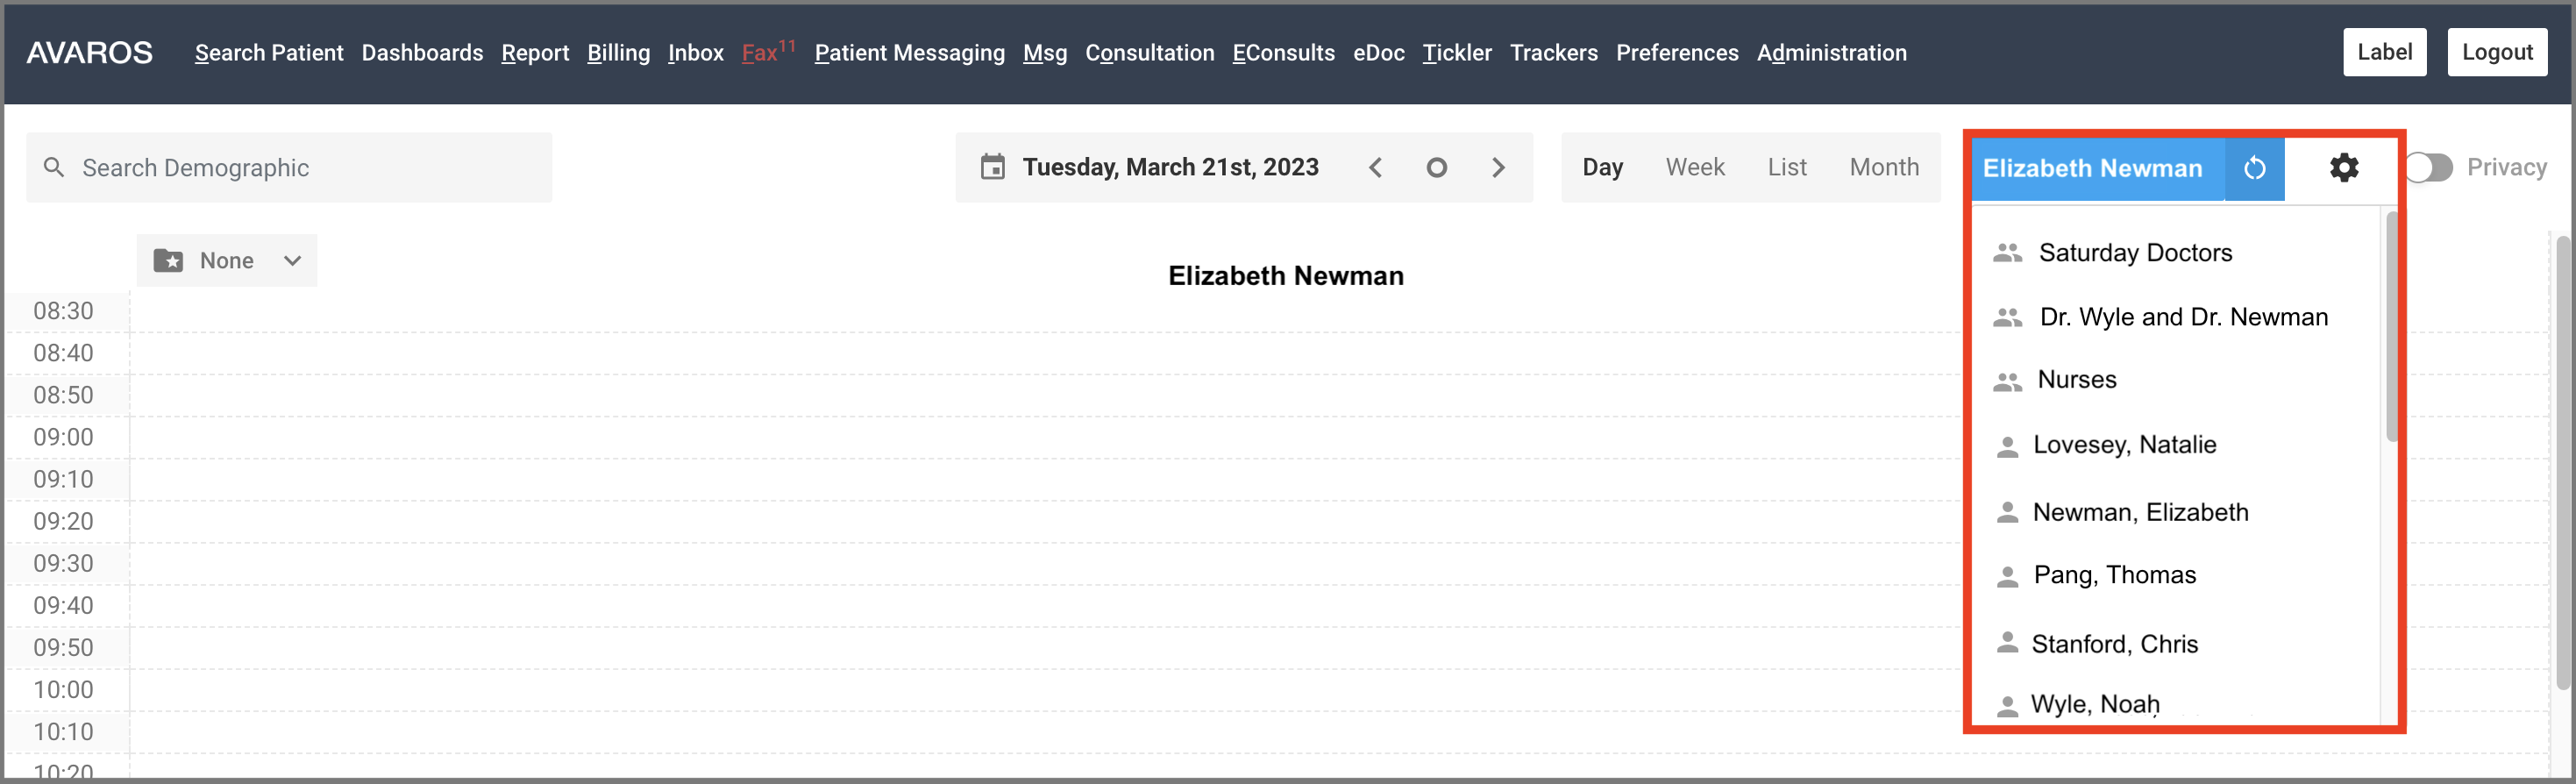This screenshot has height=784, width=2576.
Task: Expand the None dropdown
Action: [x=227, y=260]
